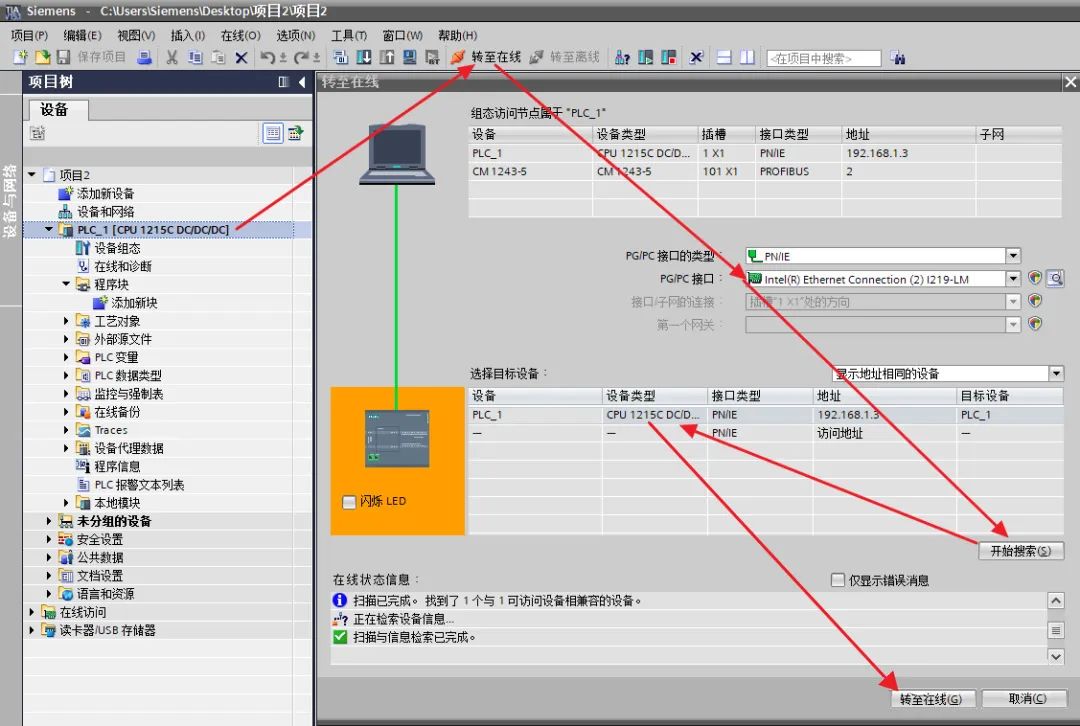Check 仅显示错误消息 option
Image resolution: width=1080 pixels, height=726 pixels.
837,580
